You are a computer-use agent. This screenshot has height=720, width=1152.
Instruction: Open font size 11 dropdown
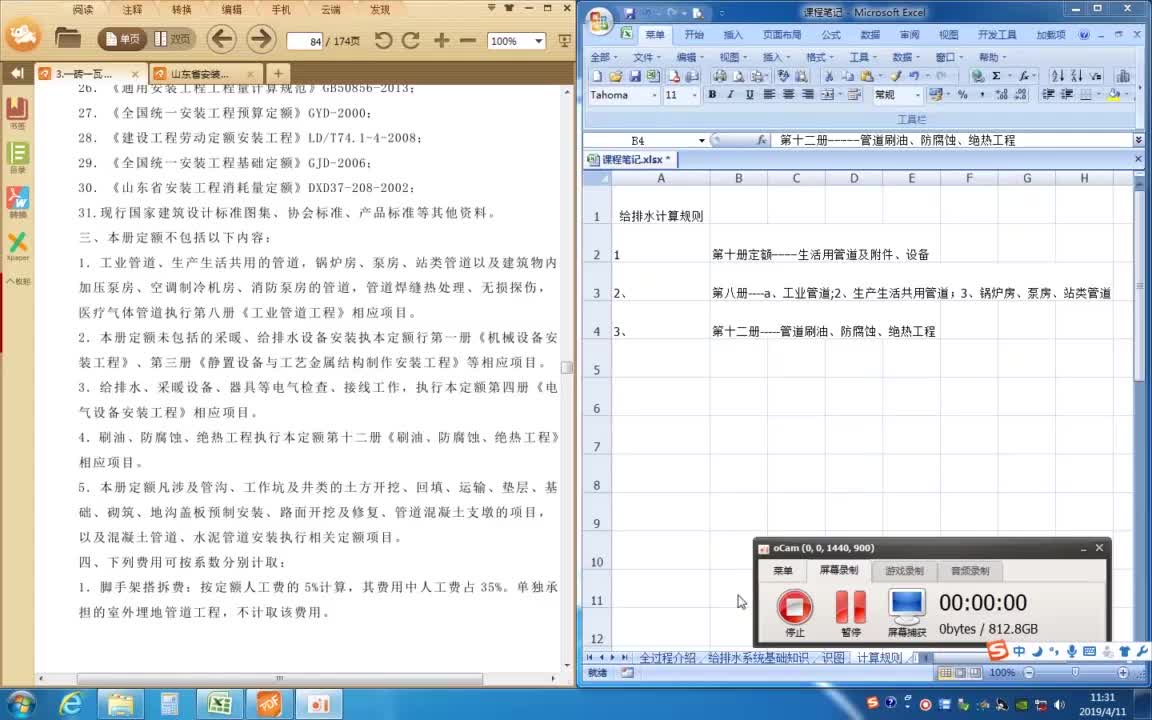pyautogui.click(x=694, y=96)
